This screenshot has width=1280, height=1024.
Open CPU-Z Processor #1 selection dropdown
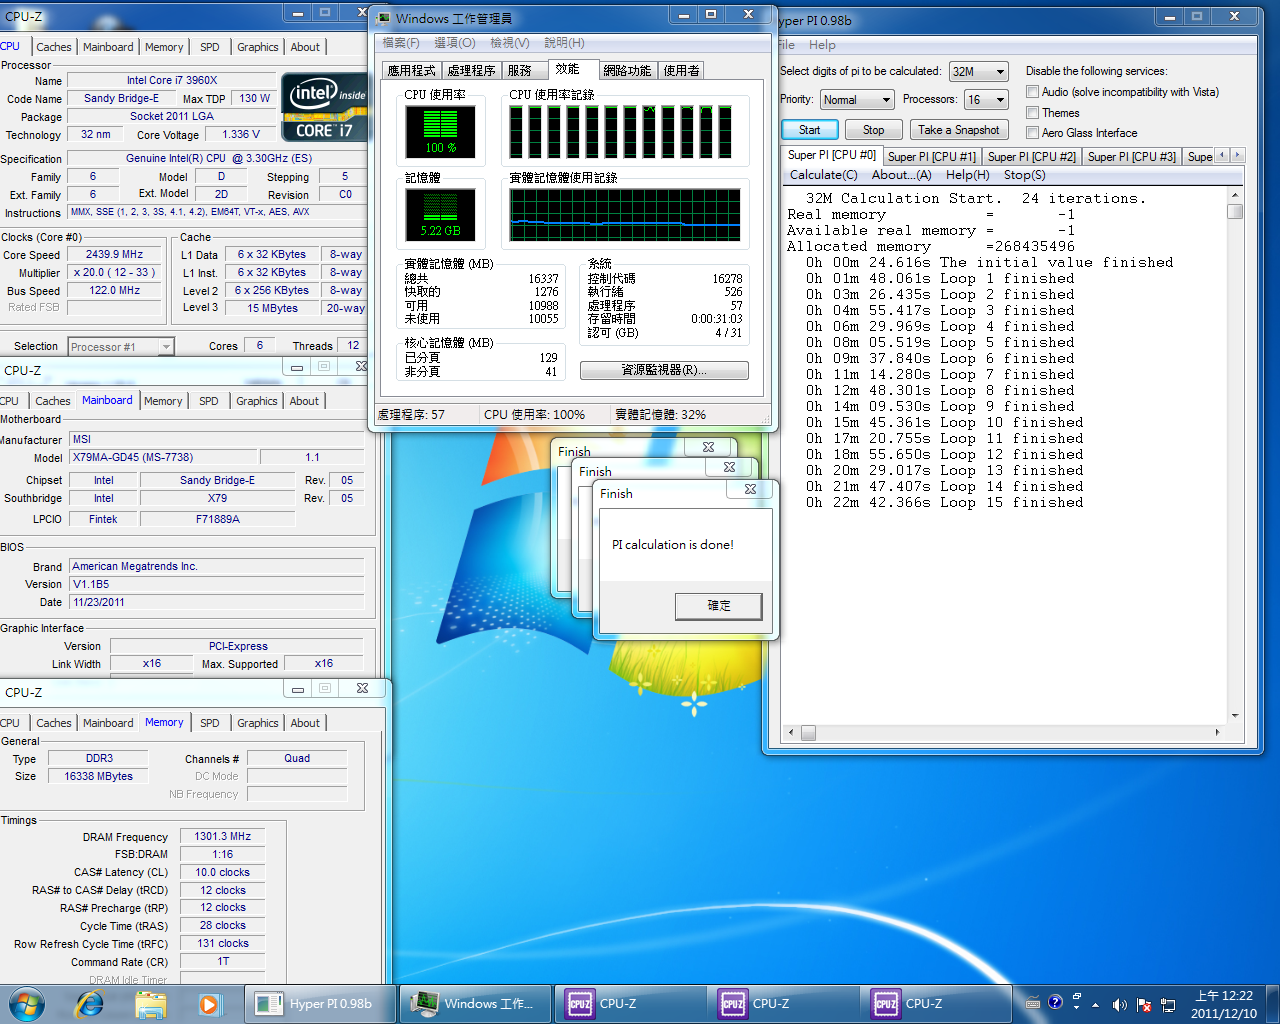click(x=121, y=347)
